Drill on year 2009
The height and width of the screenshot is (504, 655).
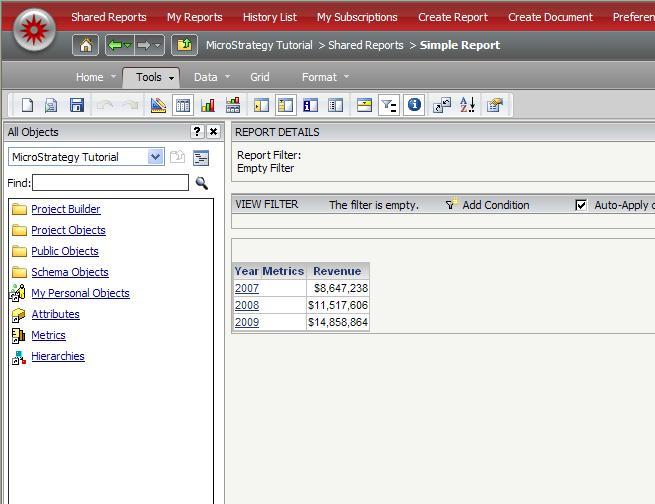tap(247, 322)
